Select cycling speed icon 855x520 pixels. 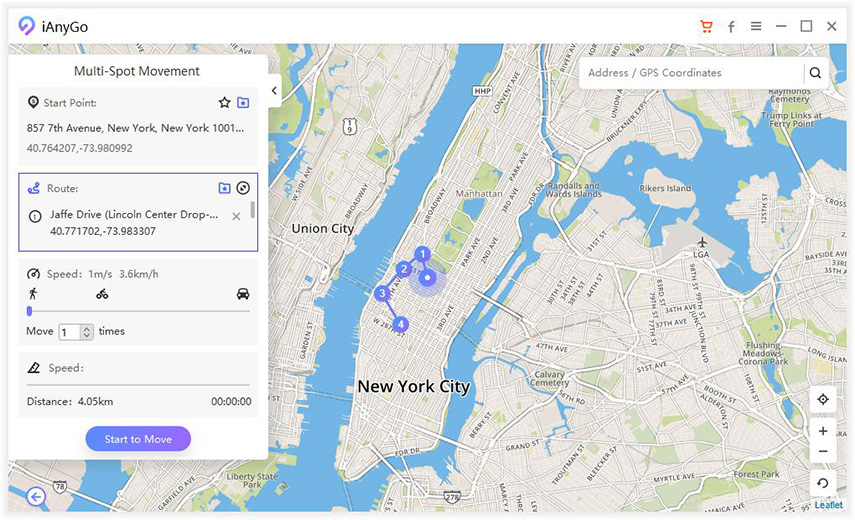[102, 294]
